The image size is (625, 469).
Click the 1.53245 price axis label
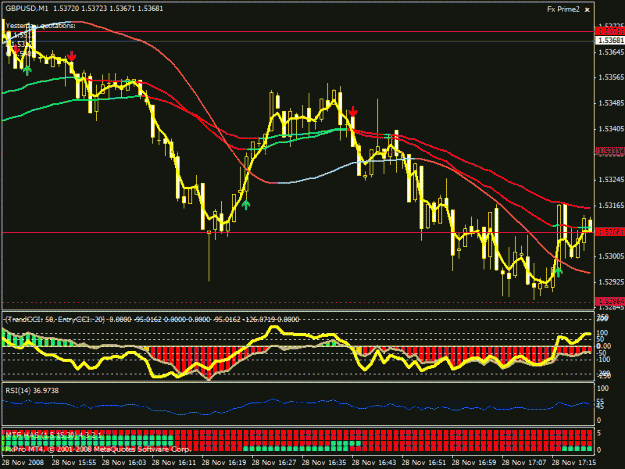coord(611,180)
